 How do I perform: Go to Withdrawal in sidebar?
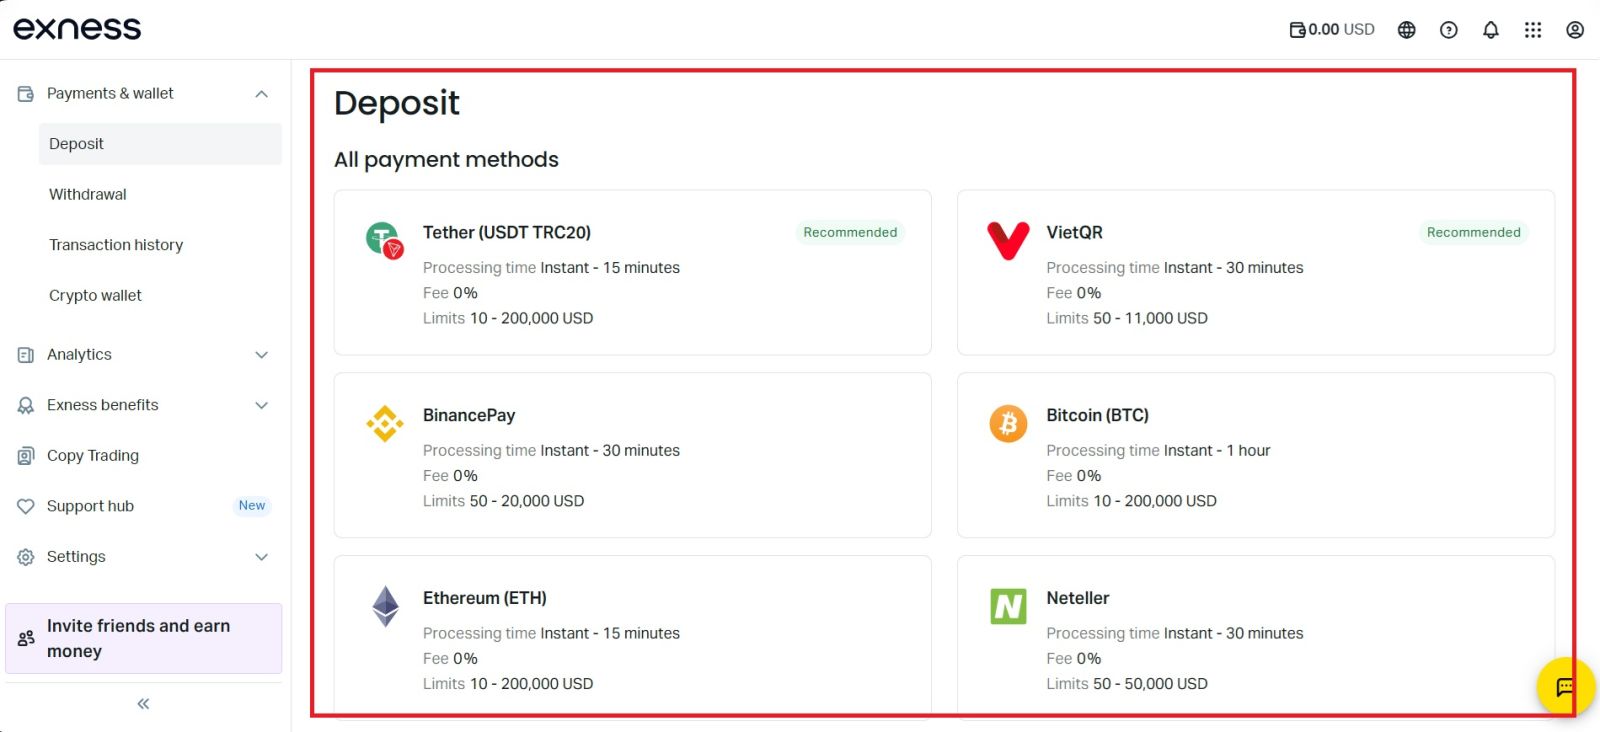[88, 194]
